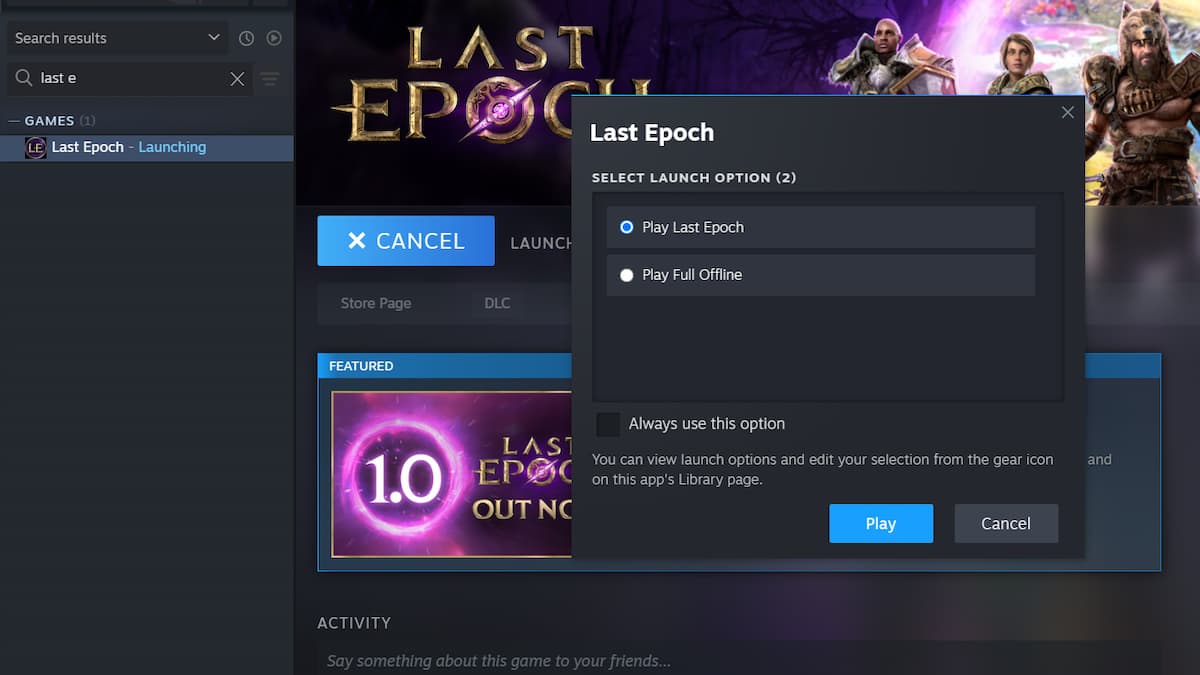This screenshot has width=1200, height=675.
Task: Select the Play Last Epoch radio option
Action: [x=627, y=227]
